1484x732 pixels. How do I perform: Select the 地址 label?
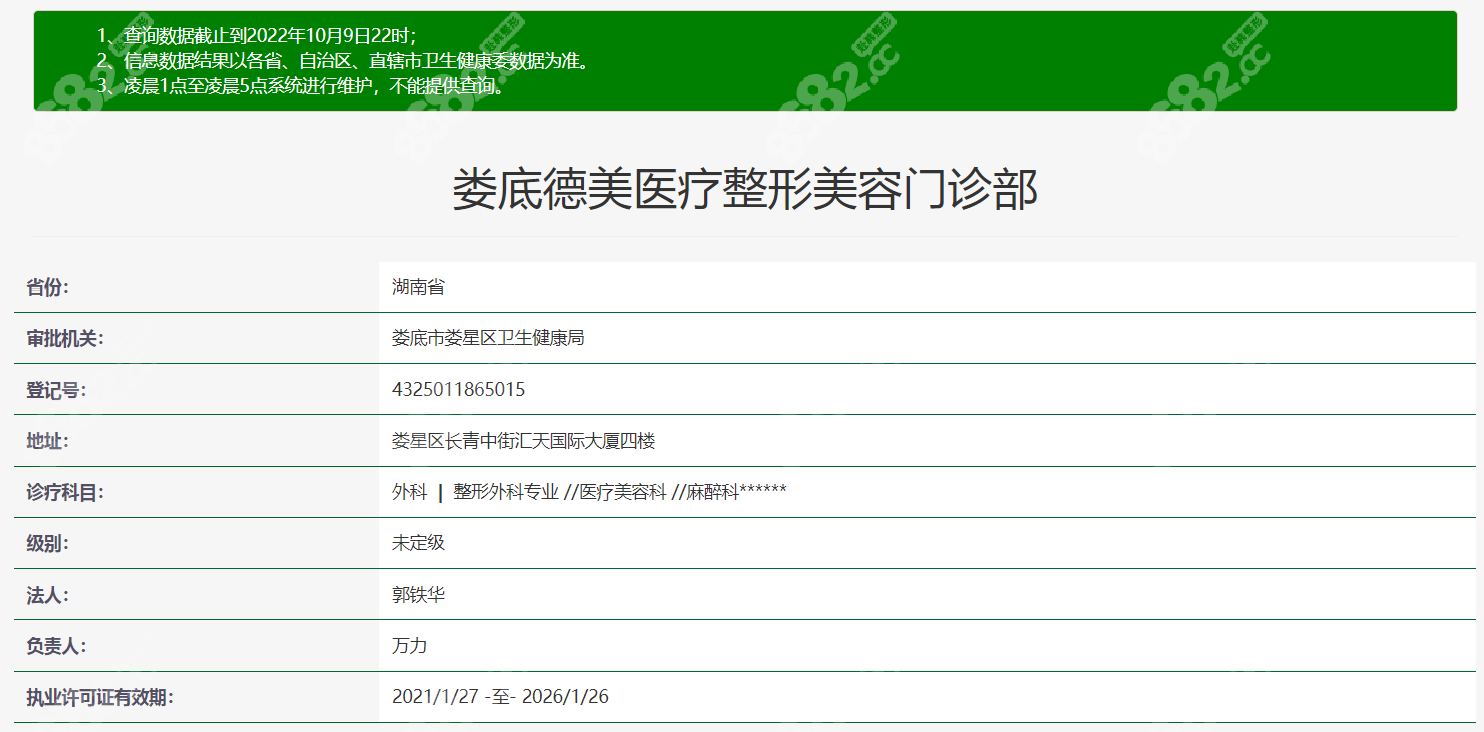[x=47, y=441]
